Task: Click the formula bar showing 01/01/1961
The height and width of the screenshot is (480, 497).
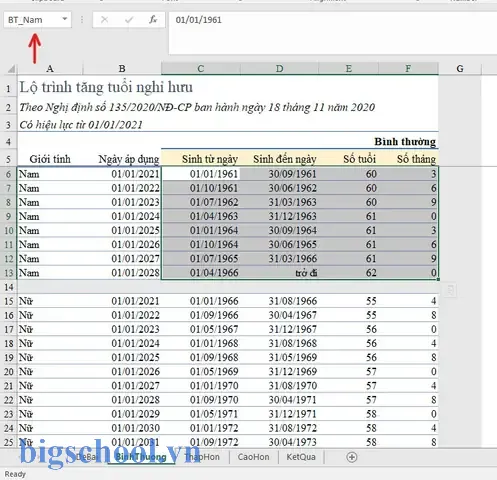Action: 333,33
